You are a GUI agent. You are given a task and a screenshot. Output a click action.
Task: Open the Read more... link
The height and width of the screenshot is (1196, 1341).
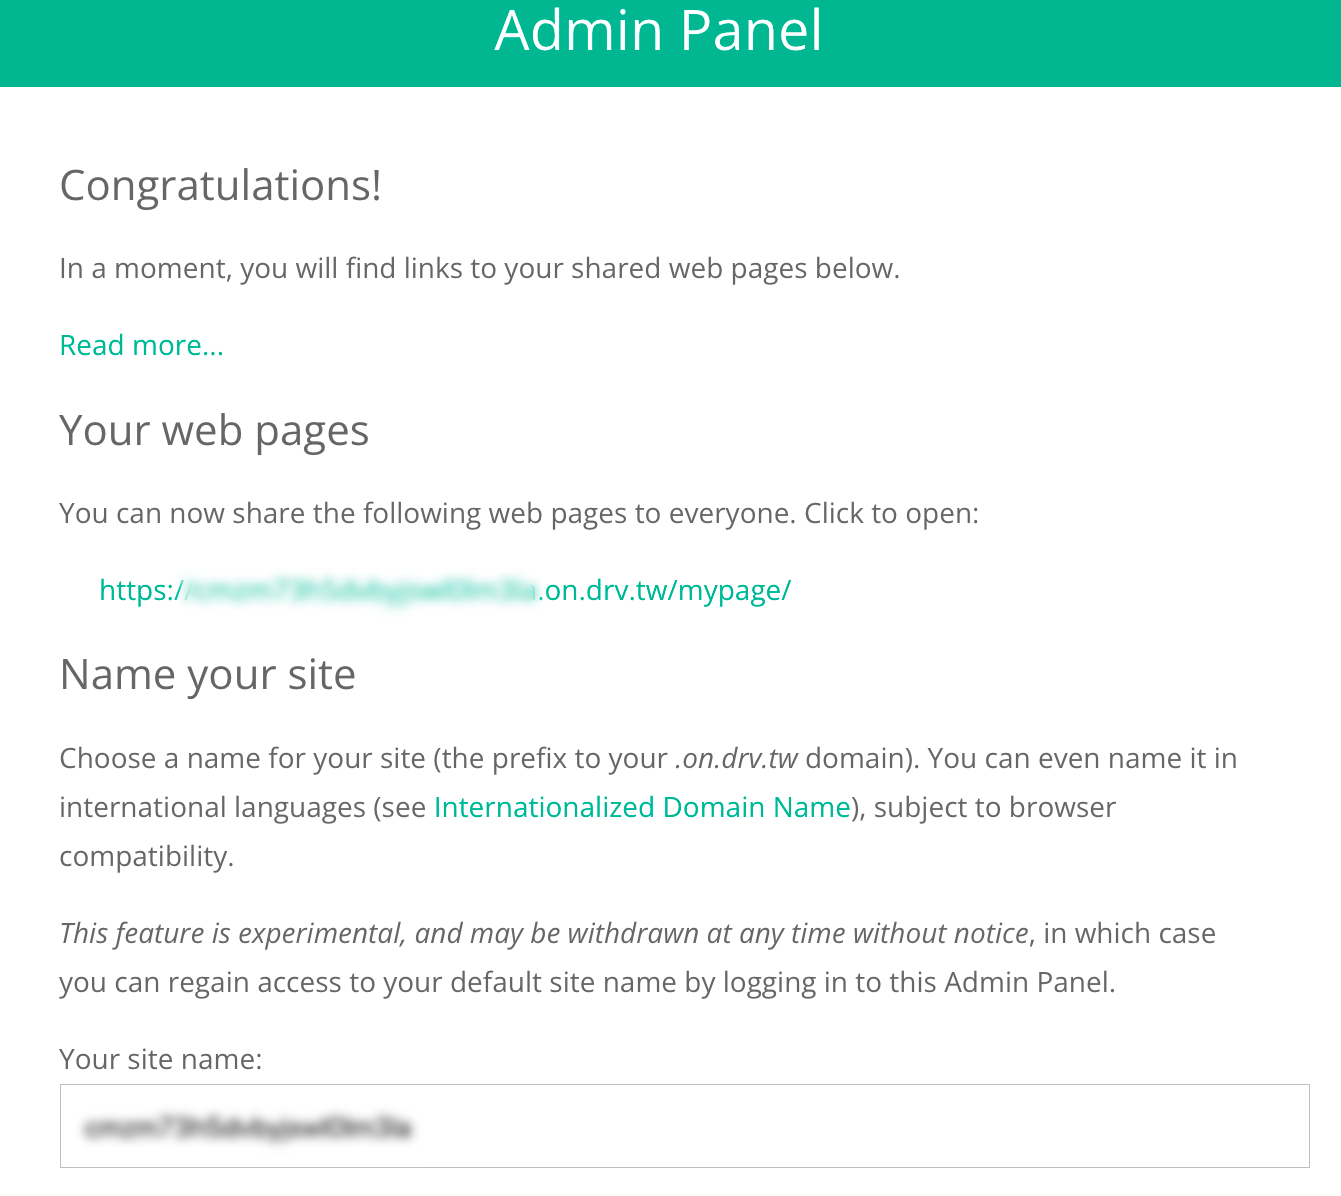click(x=141, y=345)
